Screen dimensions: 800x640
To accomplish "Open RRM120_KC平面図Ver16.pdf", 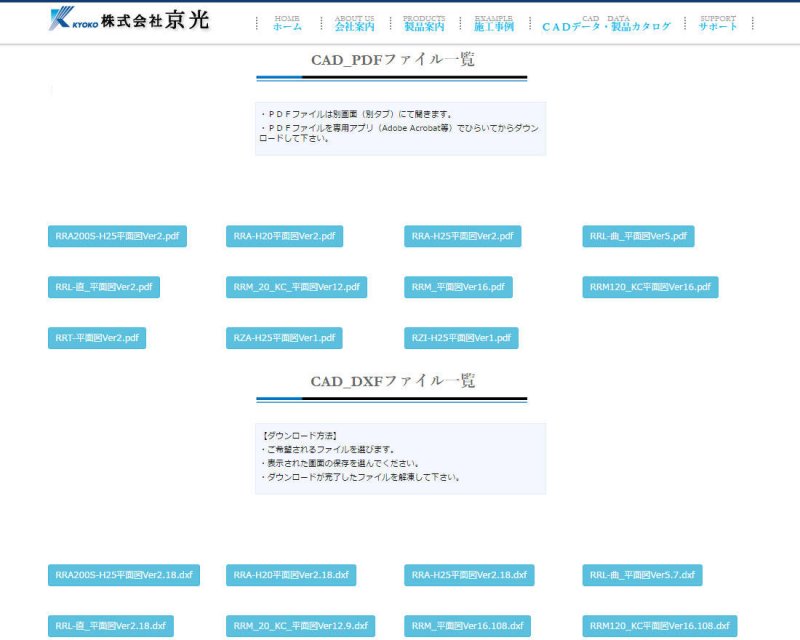I will click(x=650, y=287).
